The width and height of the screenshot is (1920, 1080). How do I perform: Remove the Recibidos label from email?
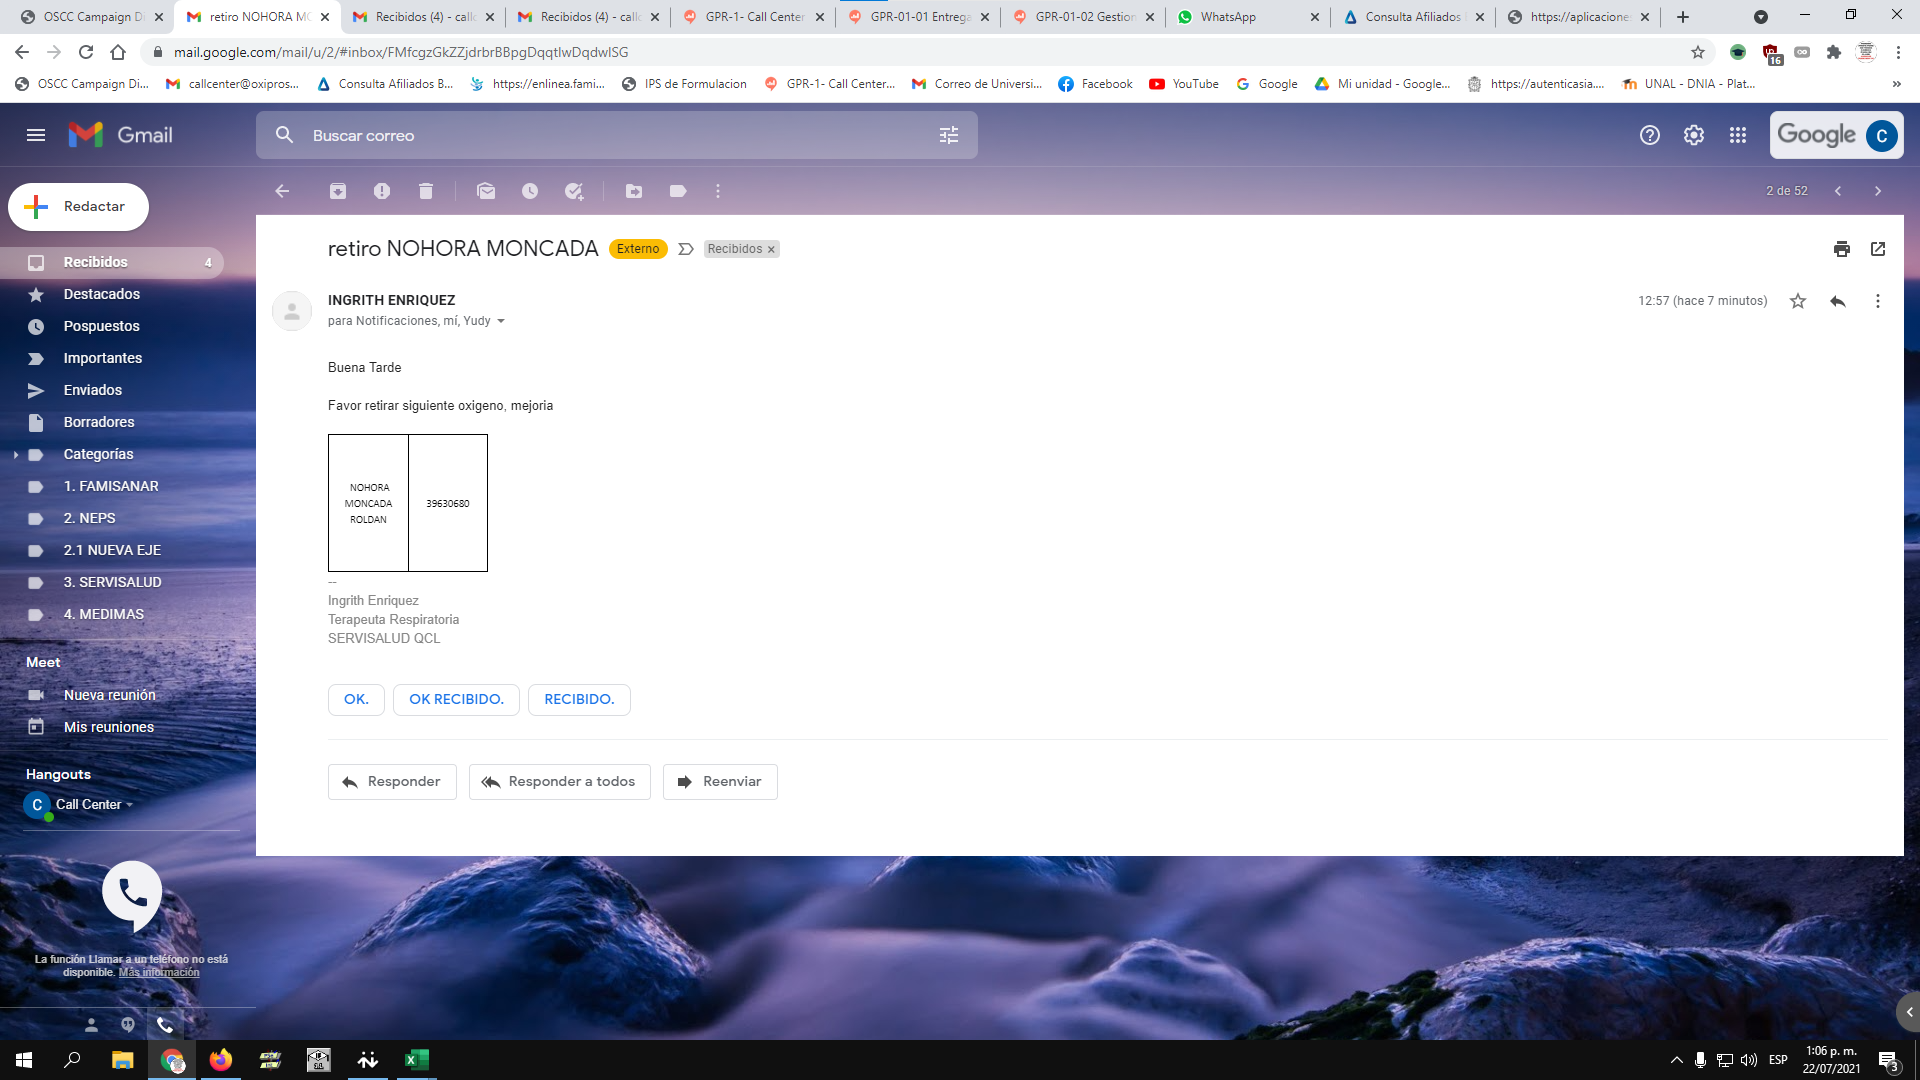pos(771,250)
